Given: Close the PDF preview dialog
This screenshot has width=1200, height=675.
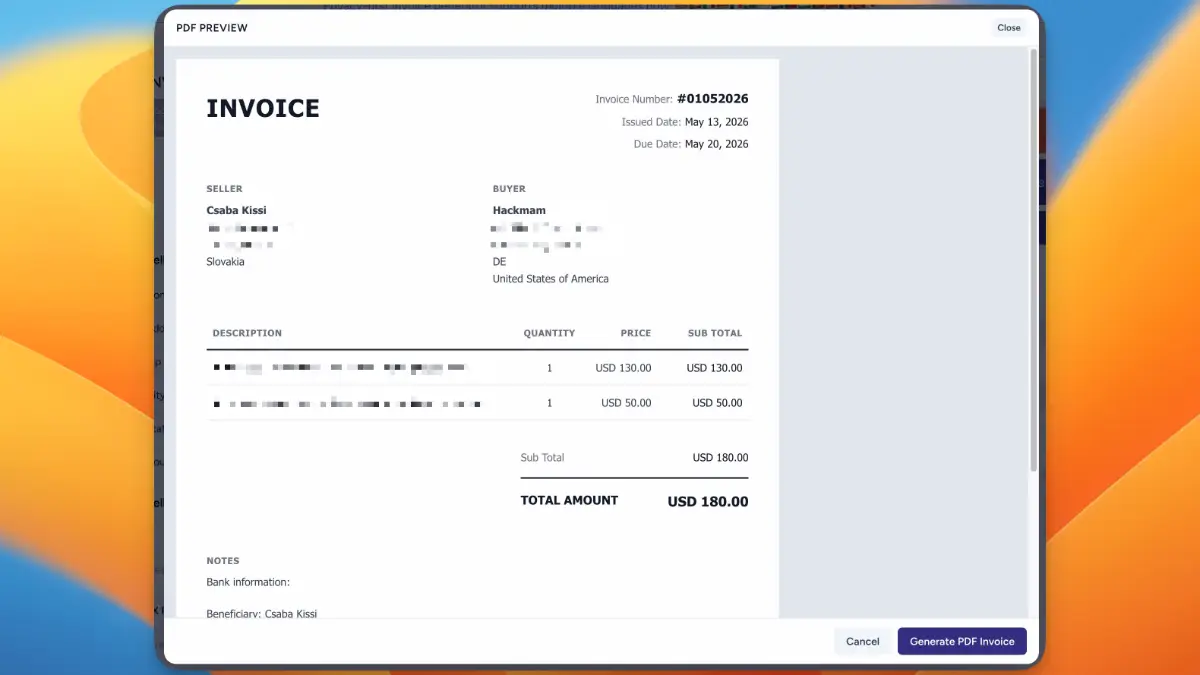Looking at the screenshot, I should tap(1008, 28).
